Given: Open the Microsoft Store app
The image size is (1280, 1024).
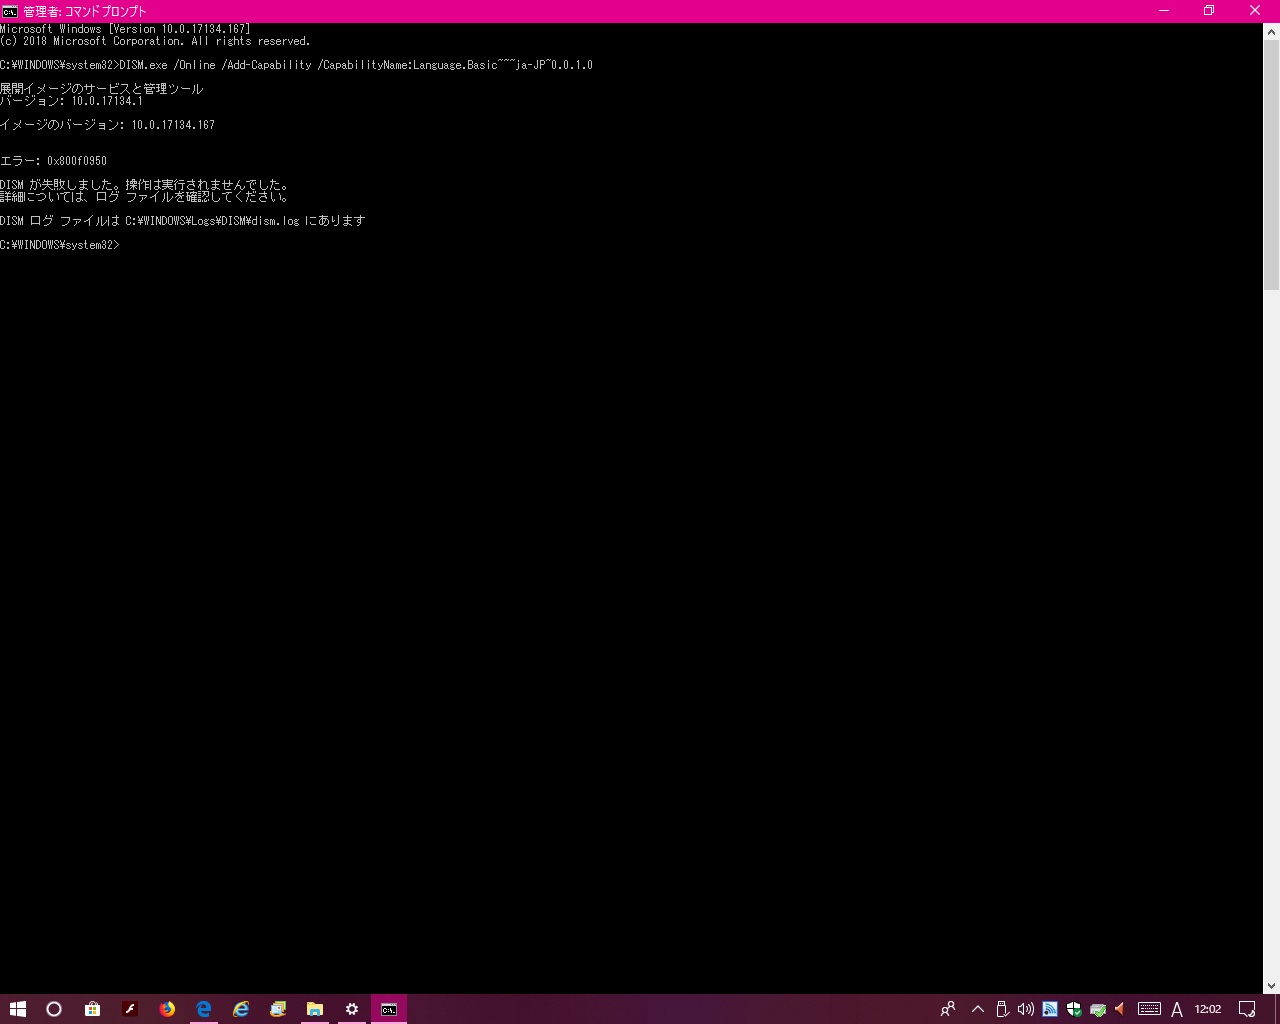Looking at the screenshot, I should [x=92, y=1008].
